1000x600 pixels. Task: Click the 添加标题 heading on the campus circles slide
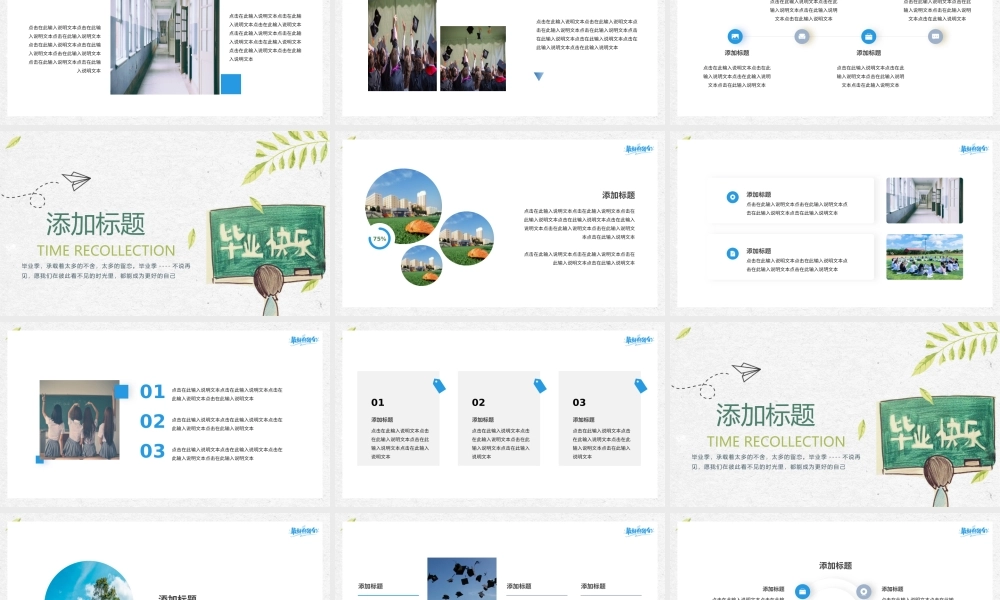coord(618,195)
